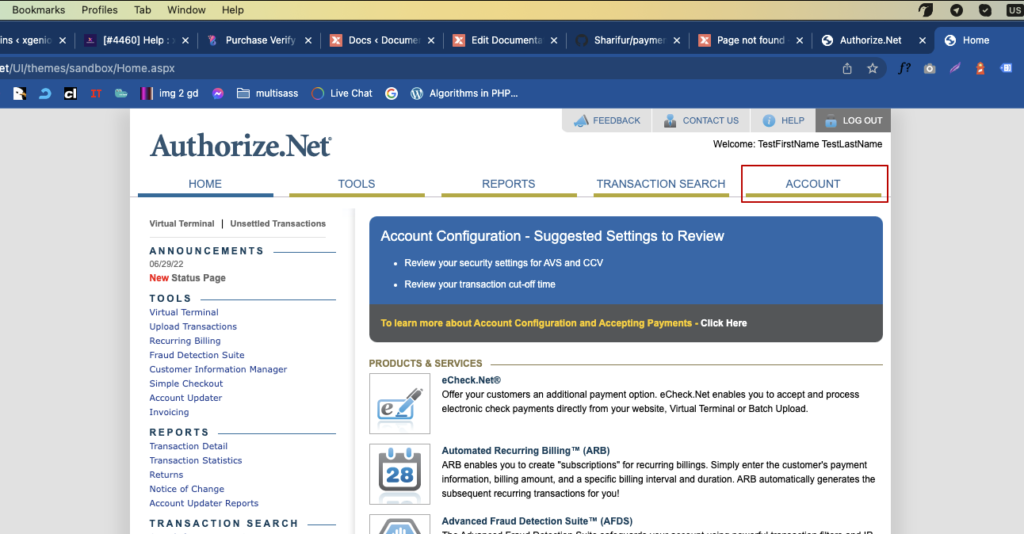The width and height of the screenshot is (1024, 534).
Task: Open the 'eCheck.Net®' heading link
Action: pos(472,380)
